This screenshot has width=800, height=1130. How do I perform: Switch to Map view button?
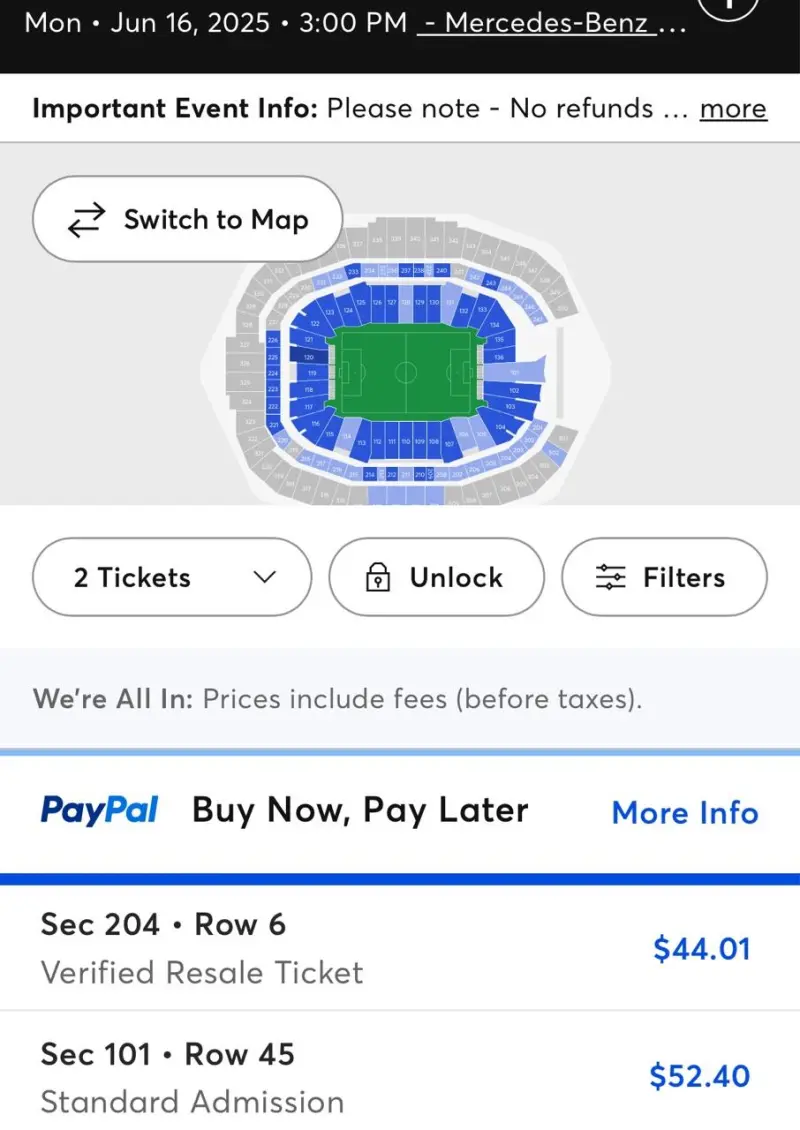point(187,219)
